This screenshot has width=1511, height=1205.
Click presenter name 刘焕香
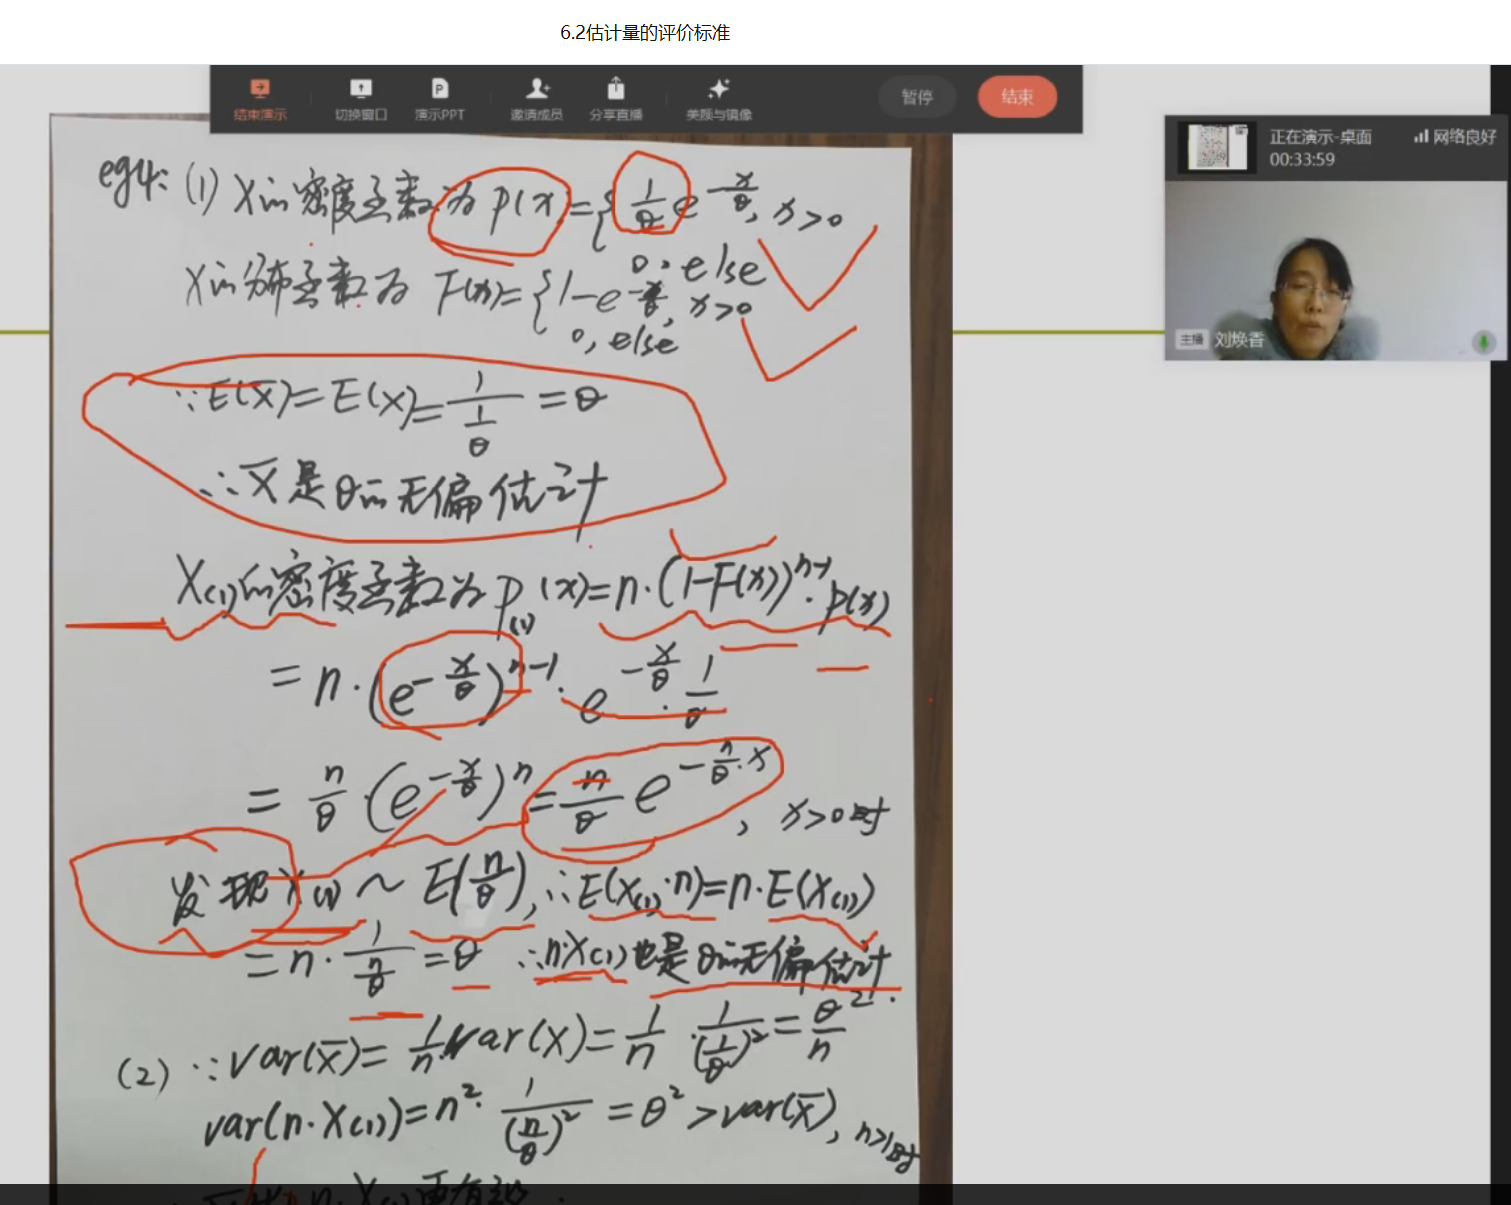[1239, 340]
